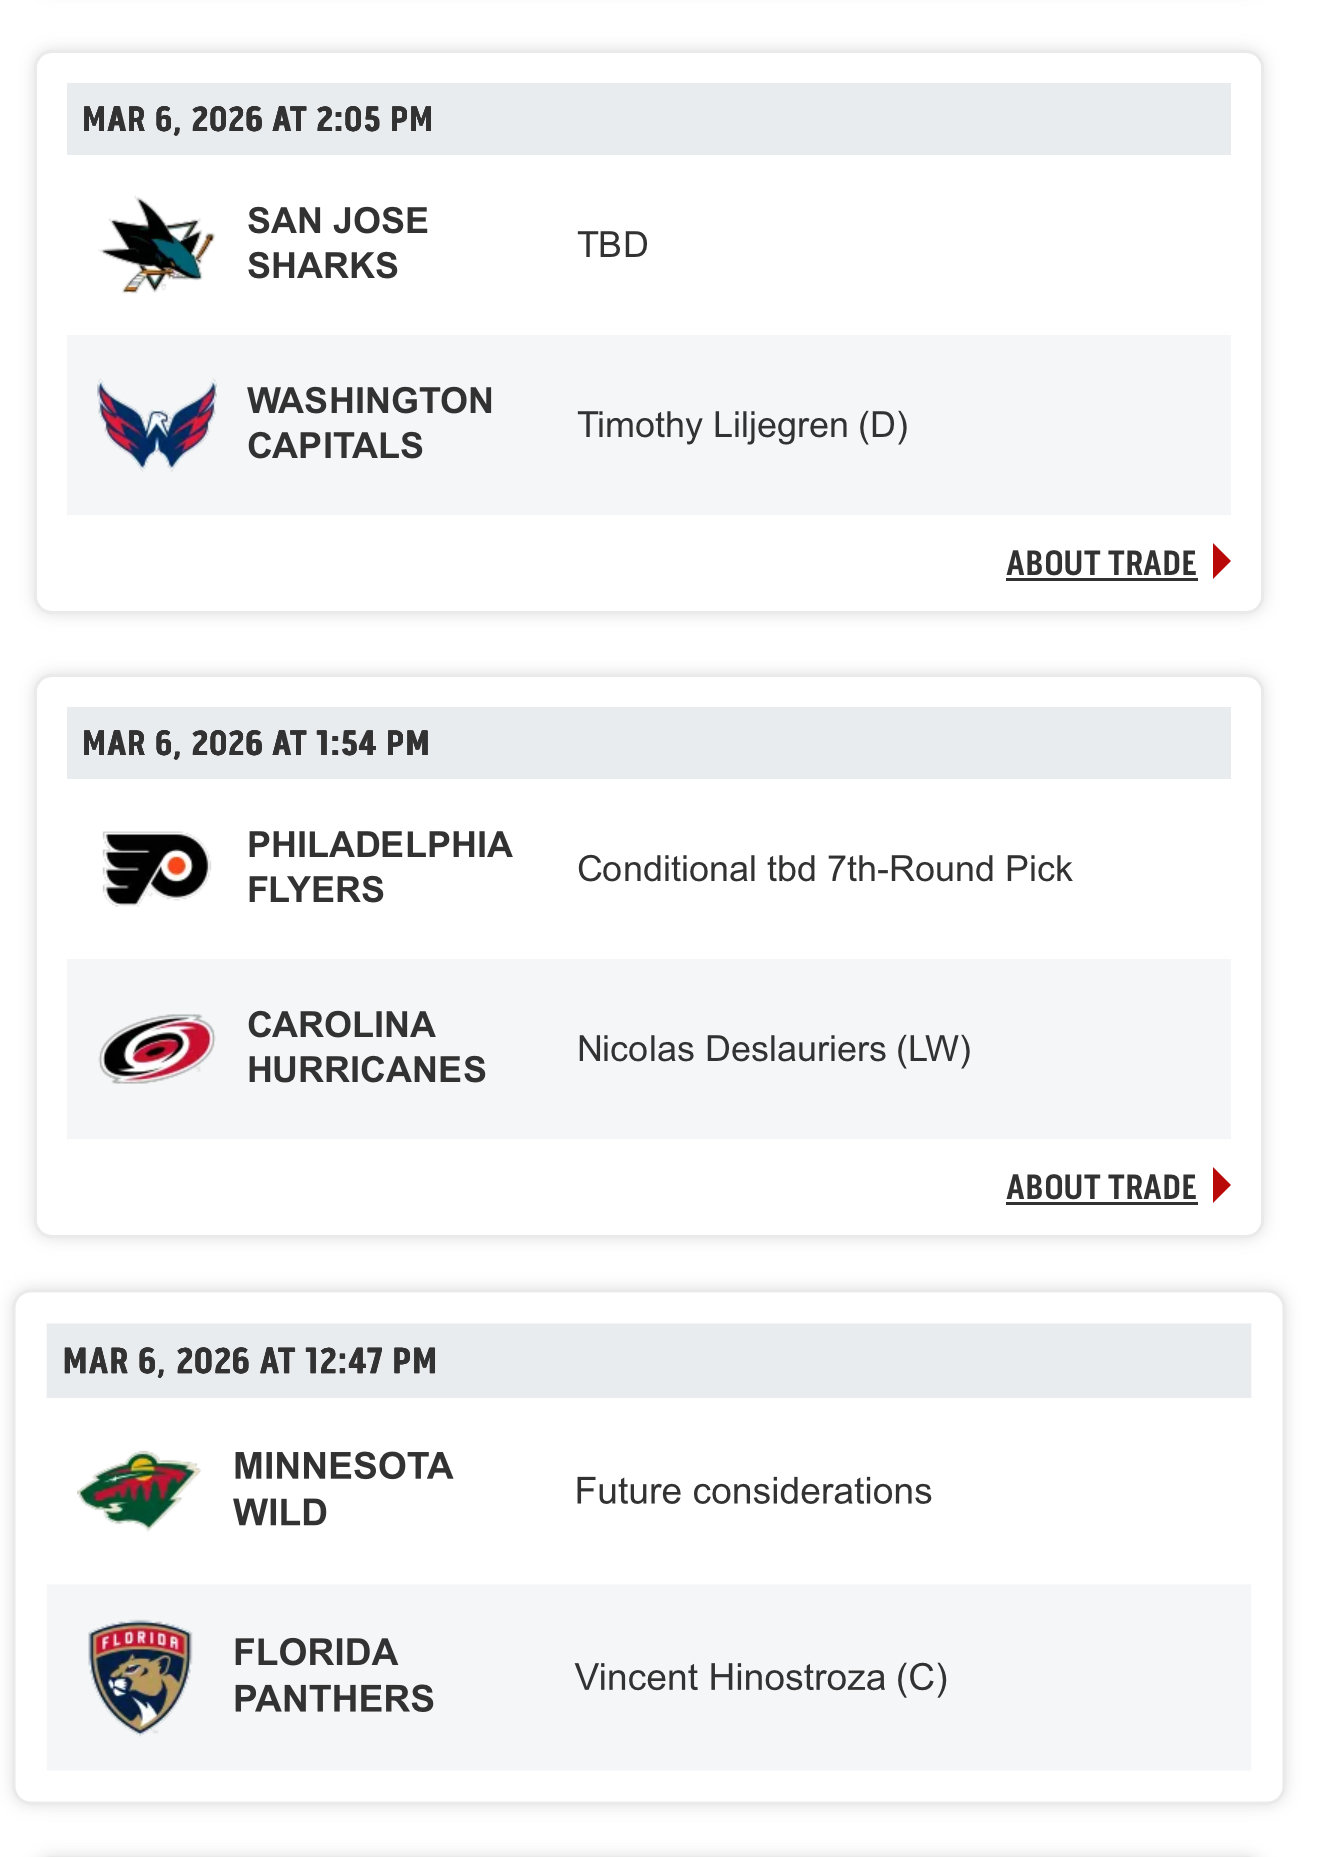
Task: Click the Carolina Hurricanes logo
Action: (157, 1048)
